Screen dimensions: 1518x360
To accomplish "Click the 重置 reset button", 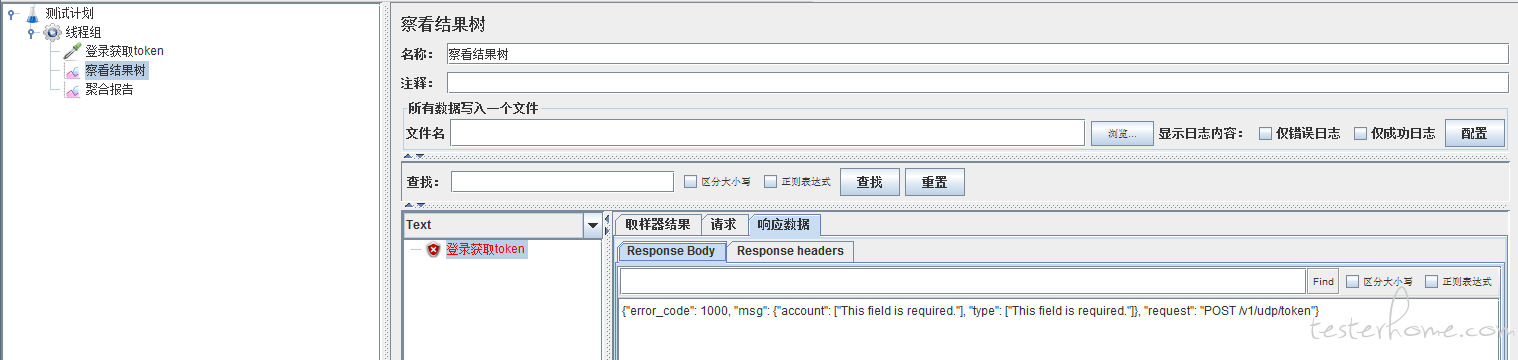I will 934,182.
